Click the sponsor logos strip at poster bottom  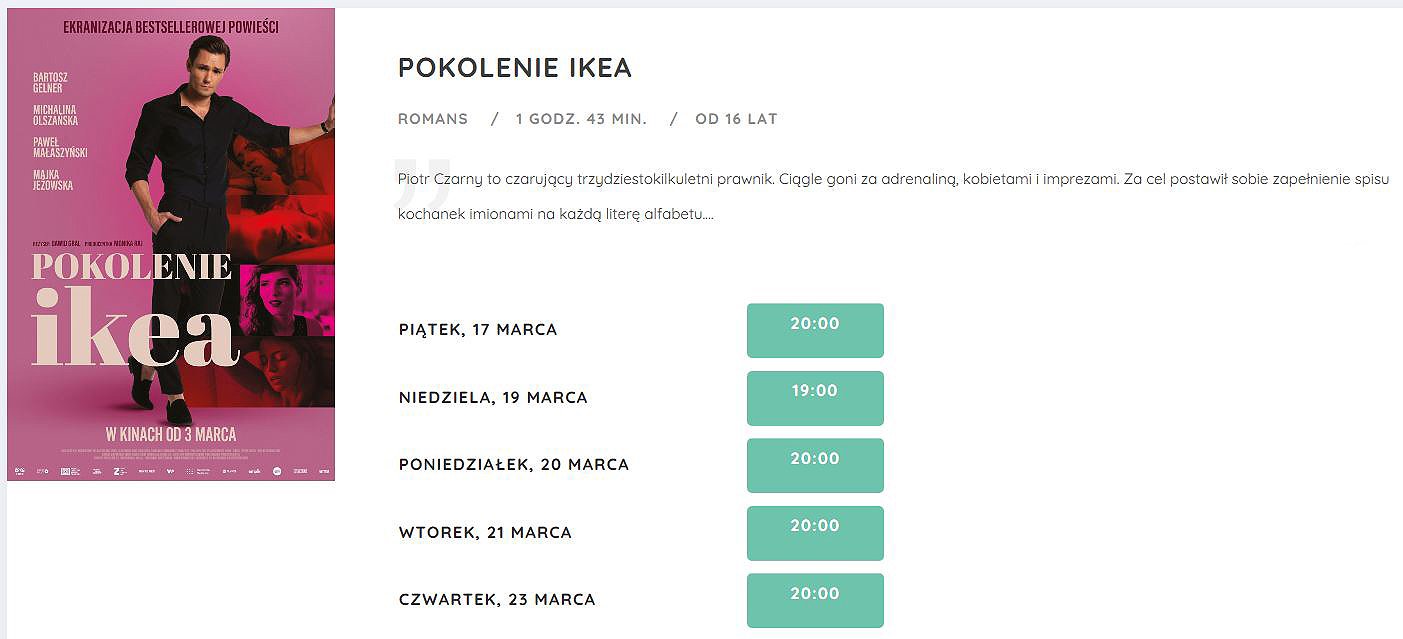tap(171, 470)
